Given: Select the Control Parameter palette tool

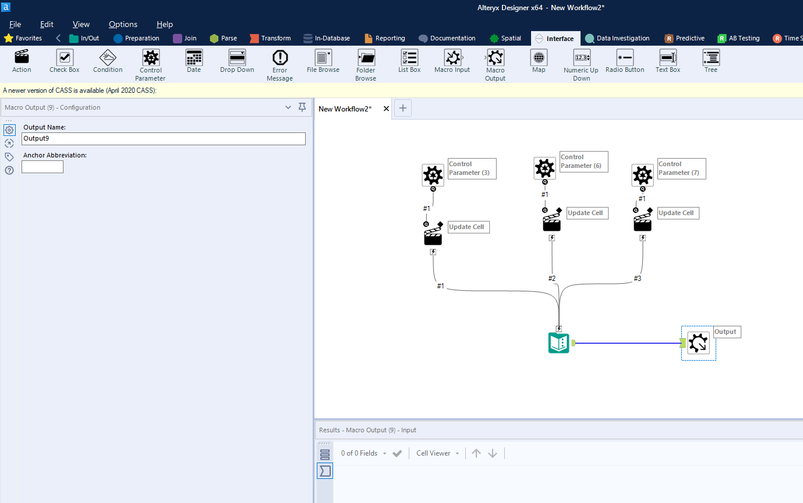Looking at the screenshot, I should coord(151,65).
